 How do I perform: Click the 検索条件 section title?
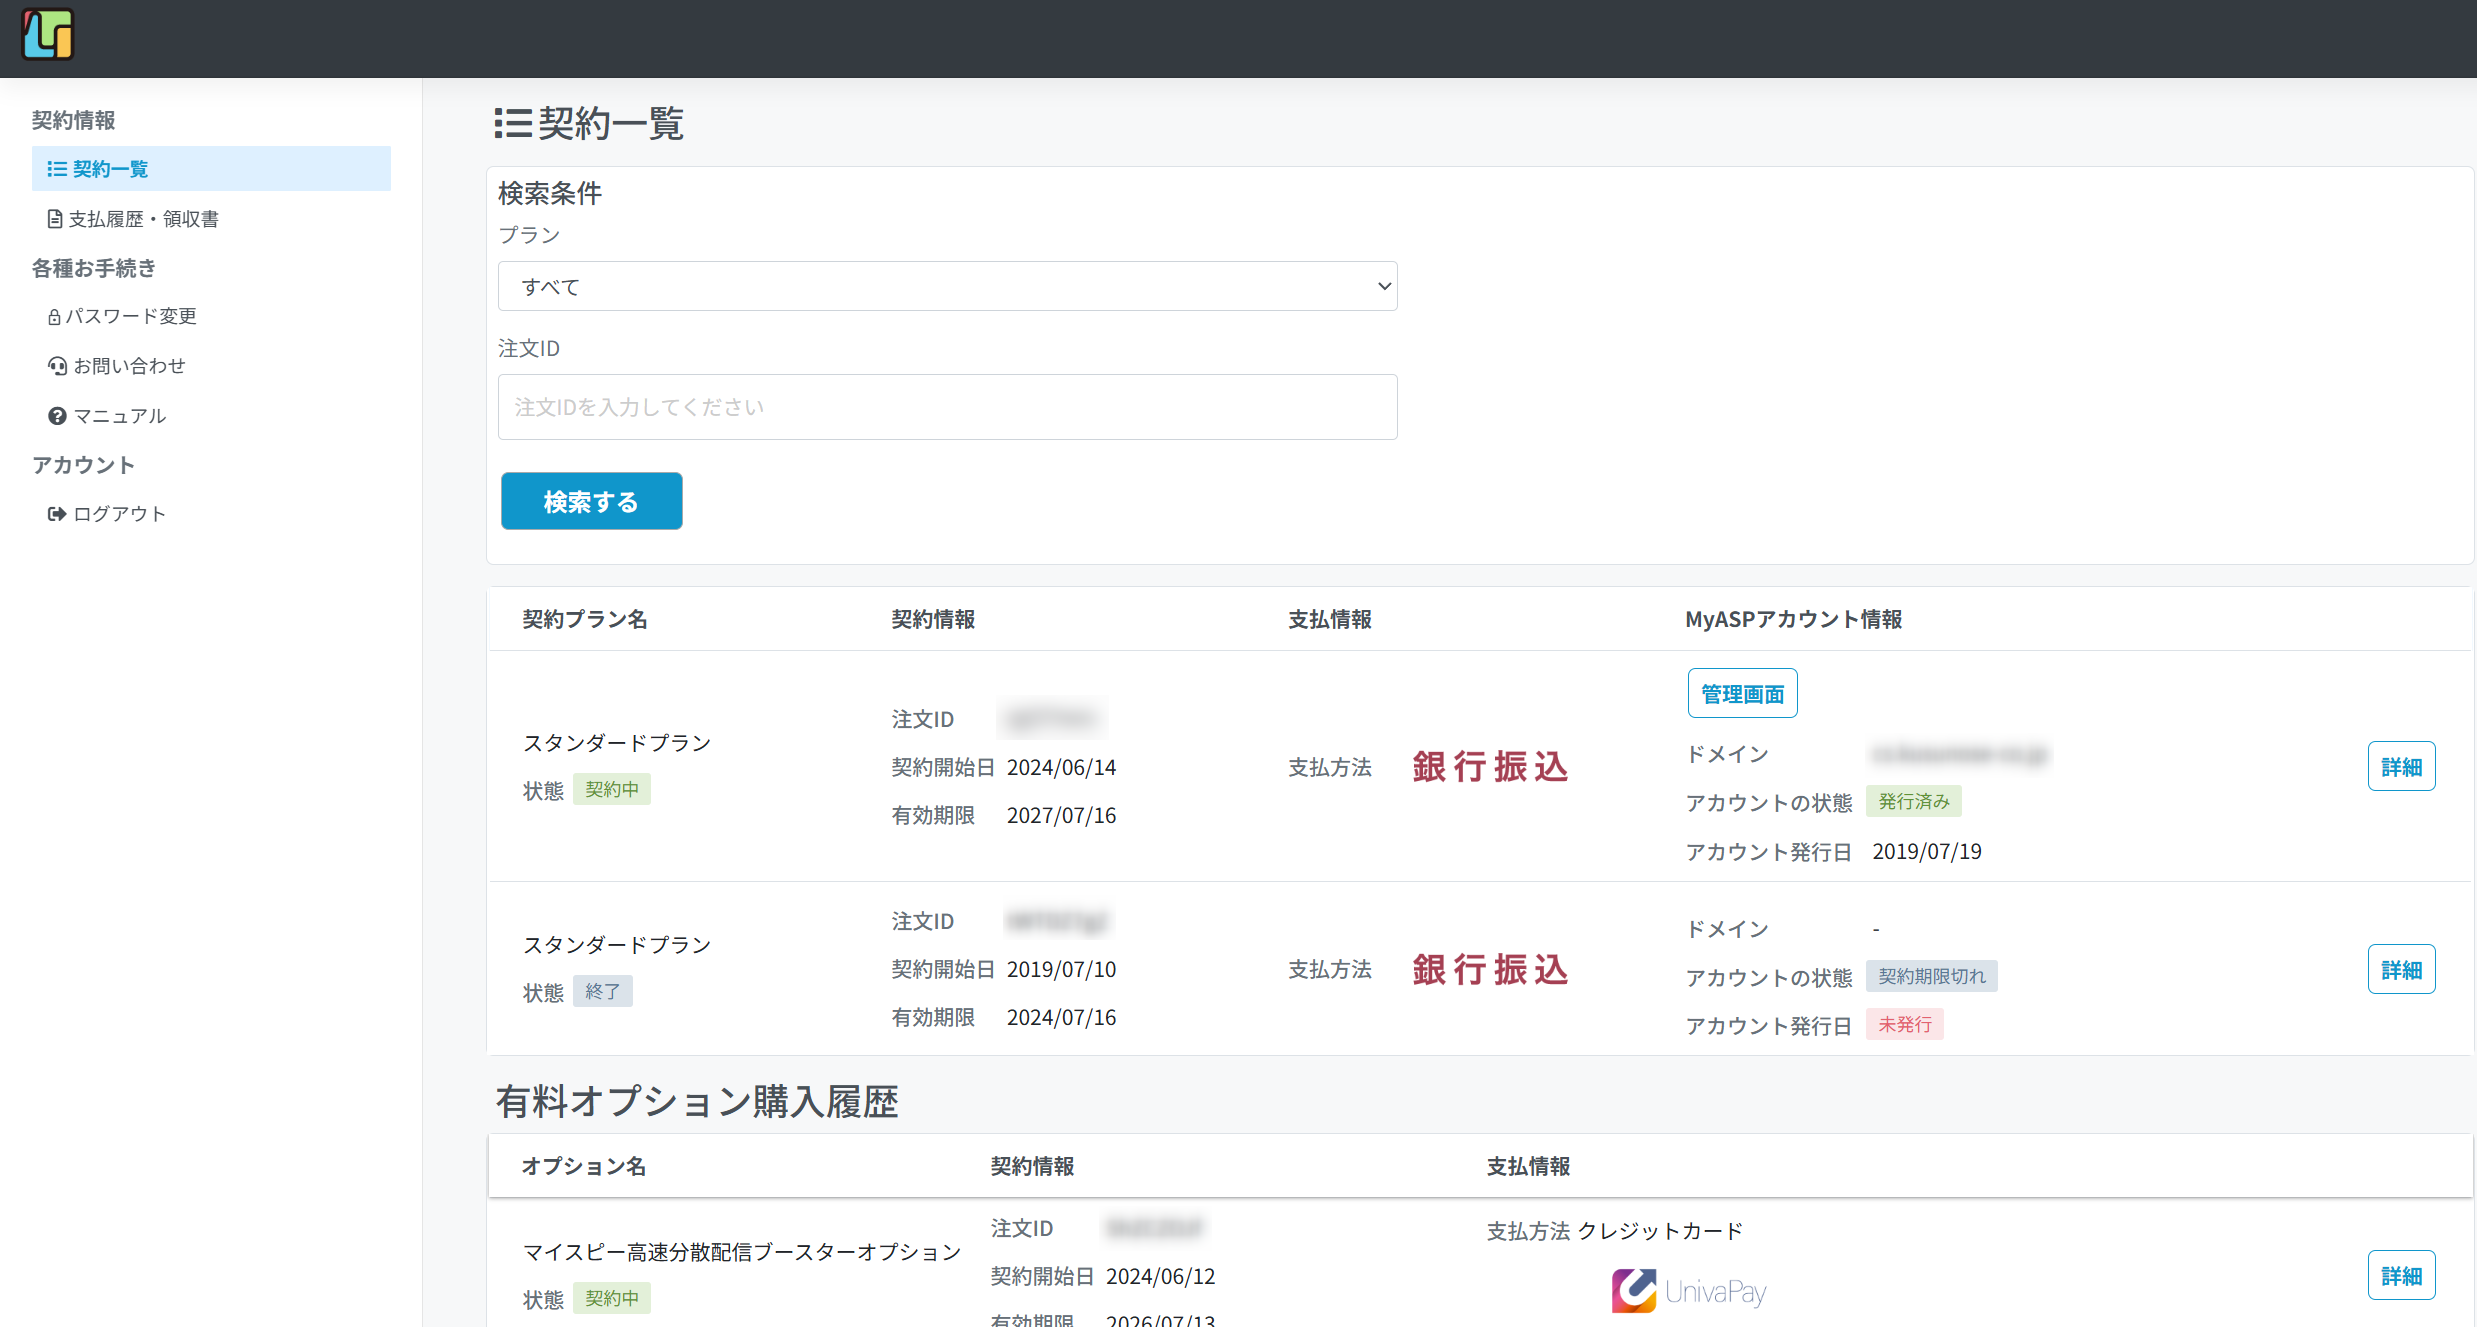pos(550,193)
